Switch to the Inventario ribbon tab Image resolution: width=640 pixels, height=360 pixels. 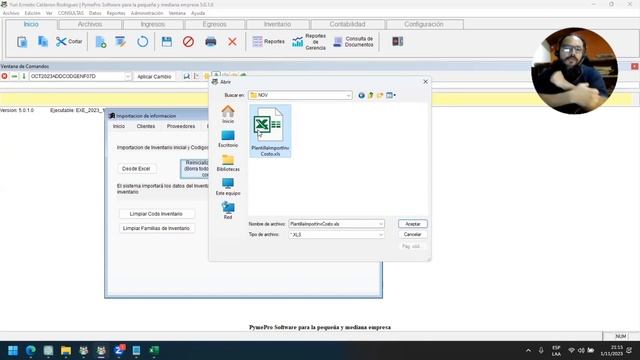(278, 24)
